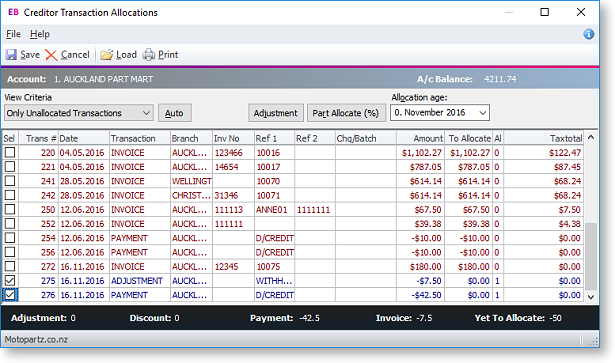Click Motopartz.co.nz in the status bar
The height and width of the screenshot is (363, 615).
(x=36, y=339)
